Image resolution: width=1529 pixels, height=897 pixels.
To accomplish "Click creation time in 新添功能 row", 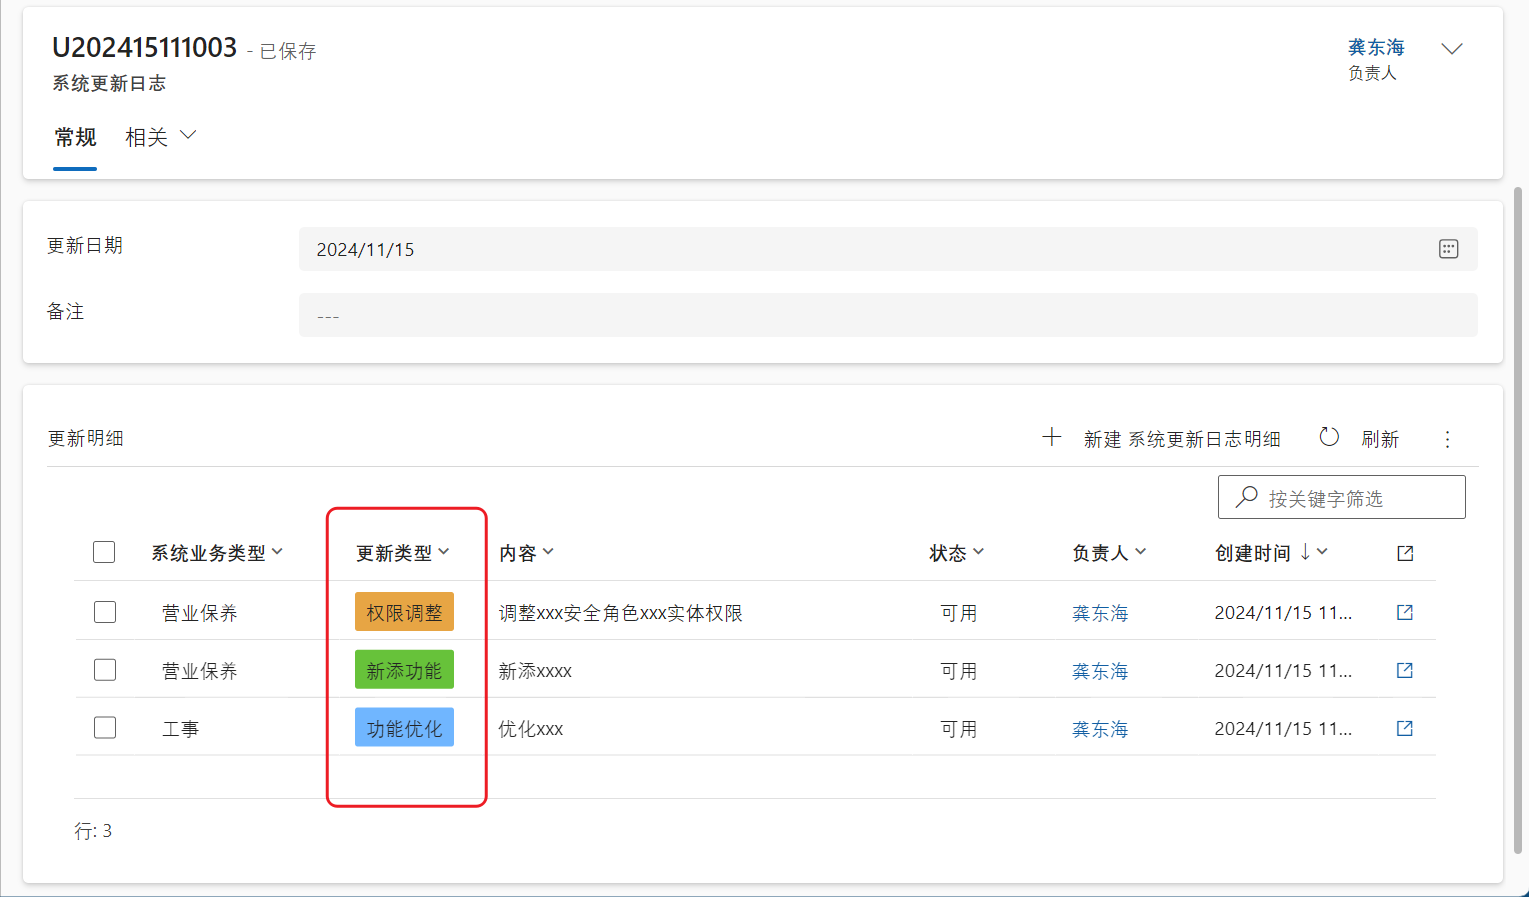I will pyautogui.click(x=1283, y=671).
